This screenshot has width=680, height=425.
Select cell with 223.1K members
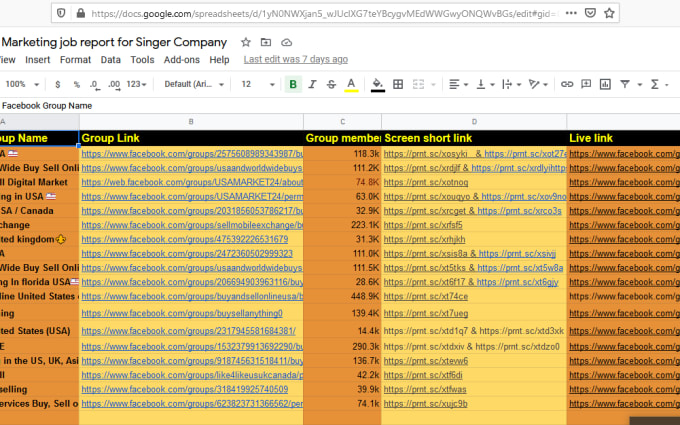(343, 225)
